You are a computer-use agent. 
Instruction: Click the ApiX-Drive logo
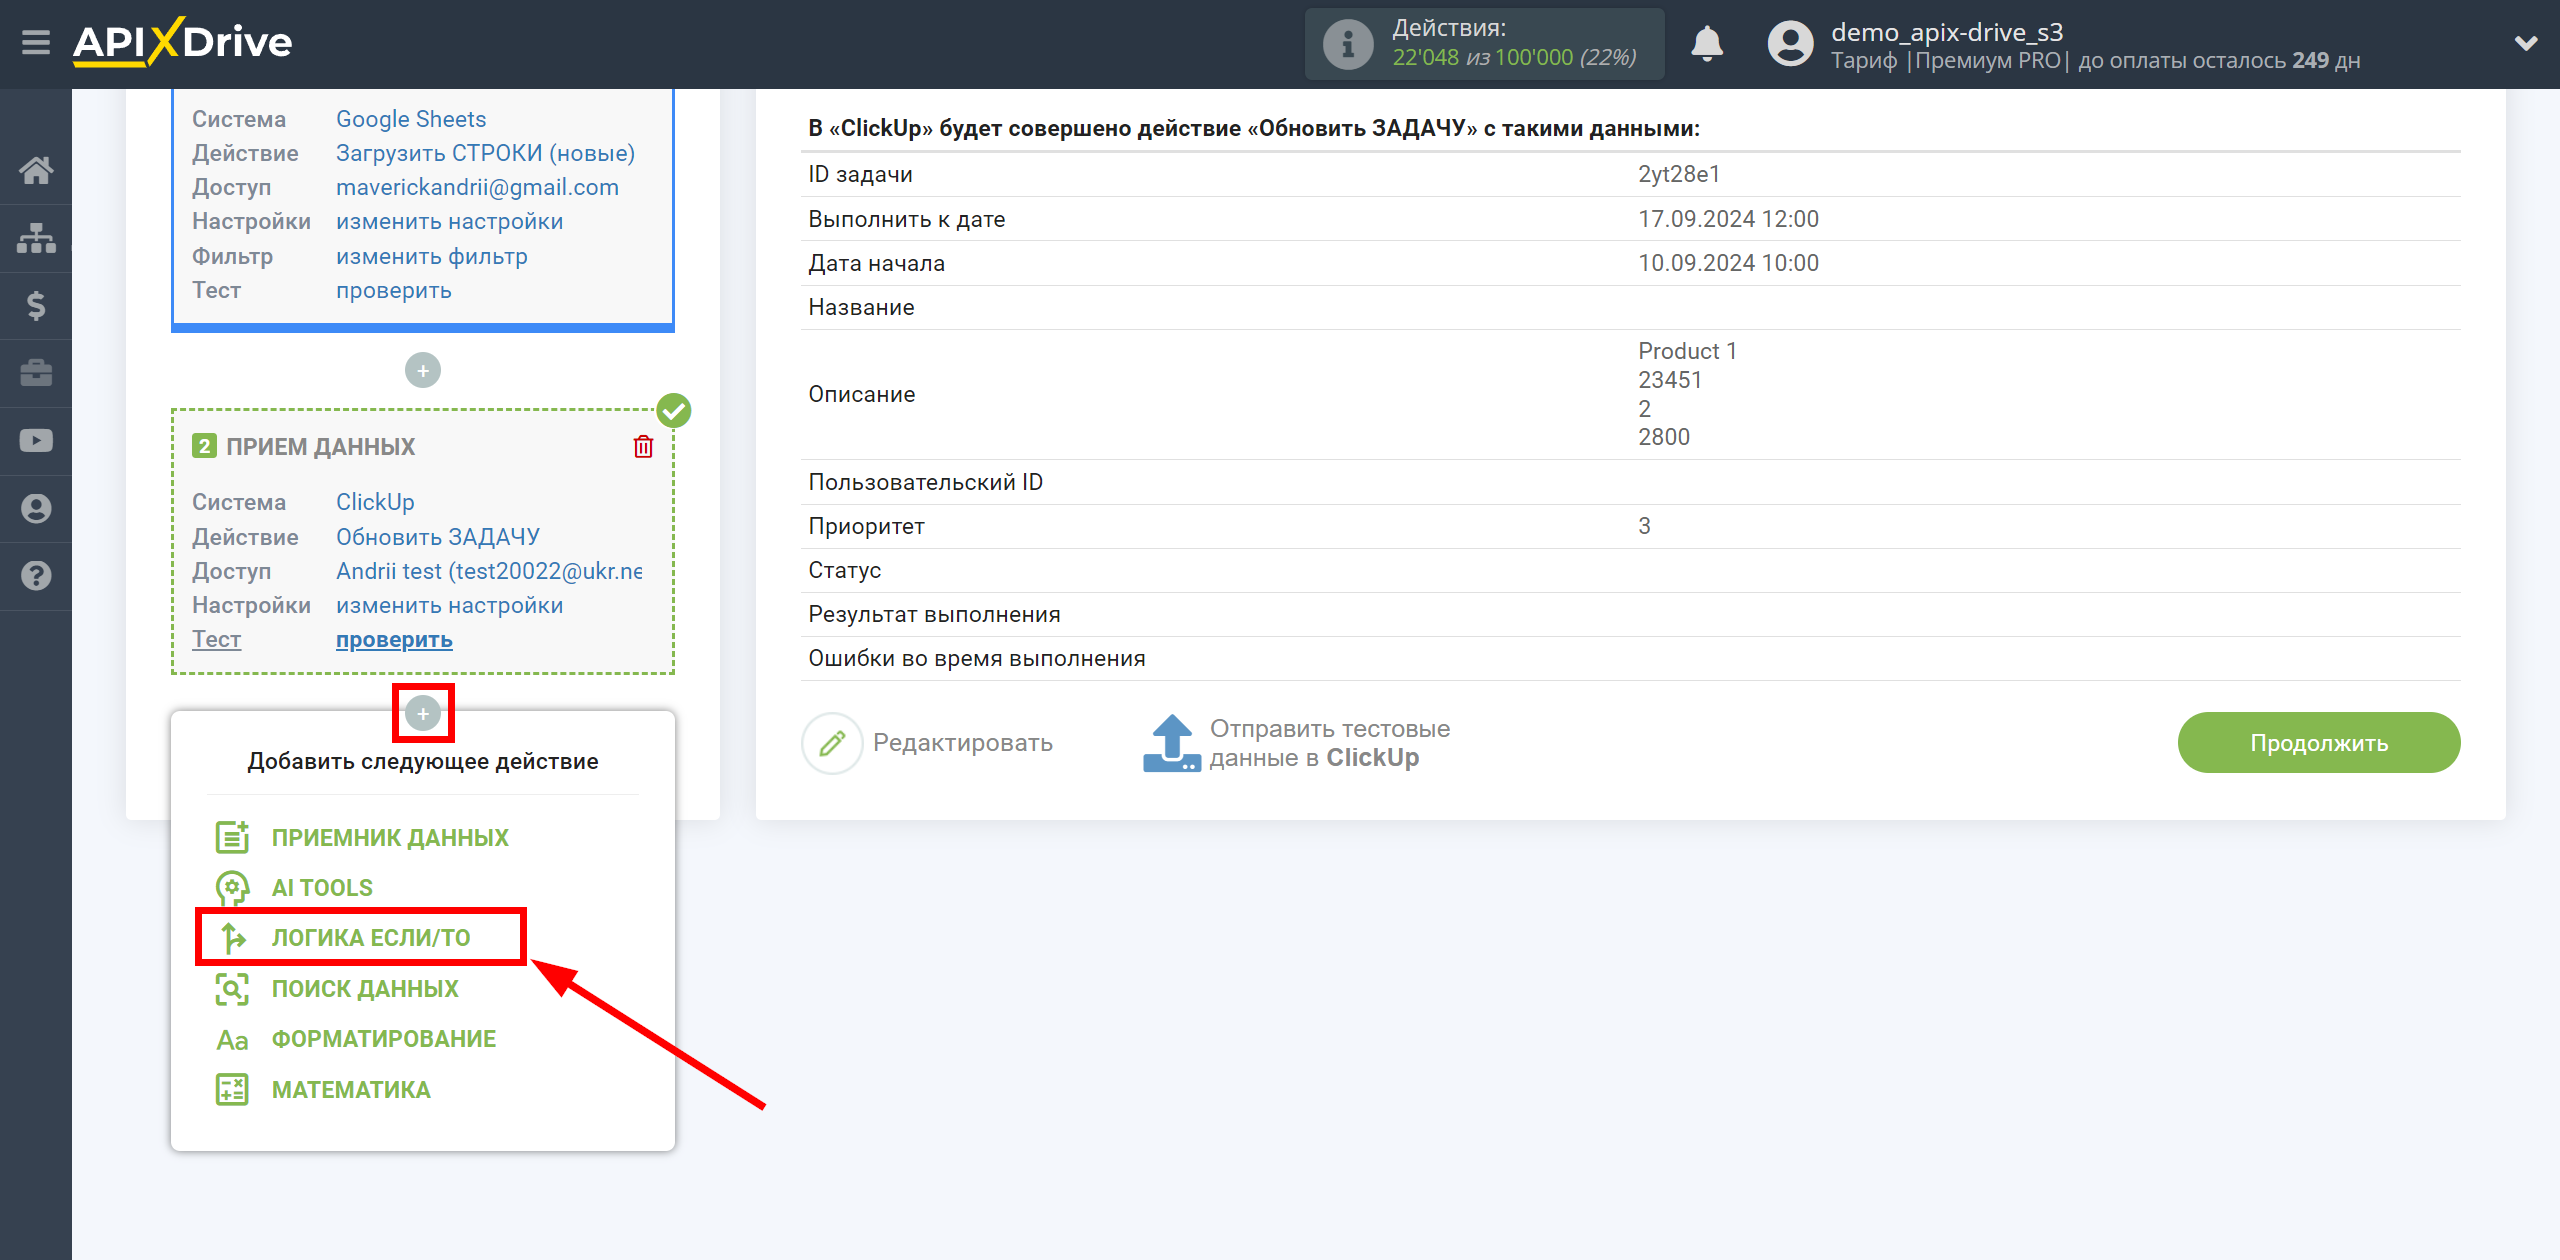click(182, 42)
